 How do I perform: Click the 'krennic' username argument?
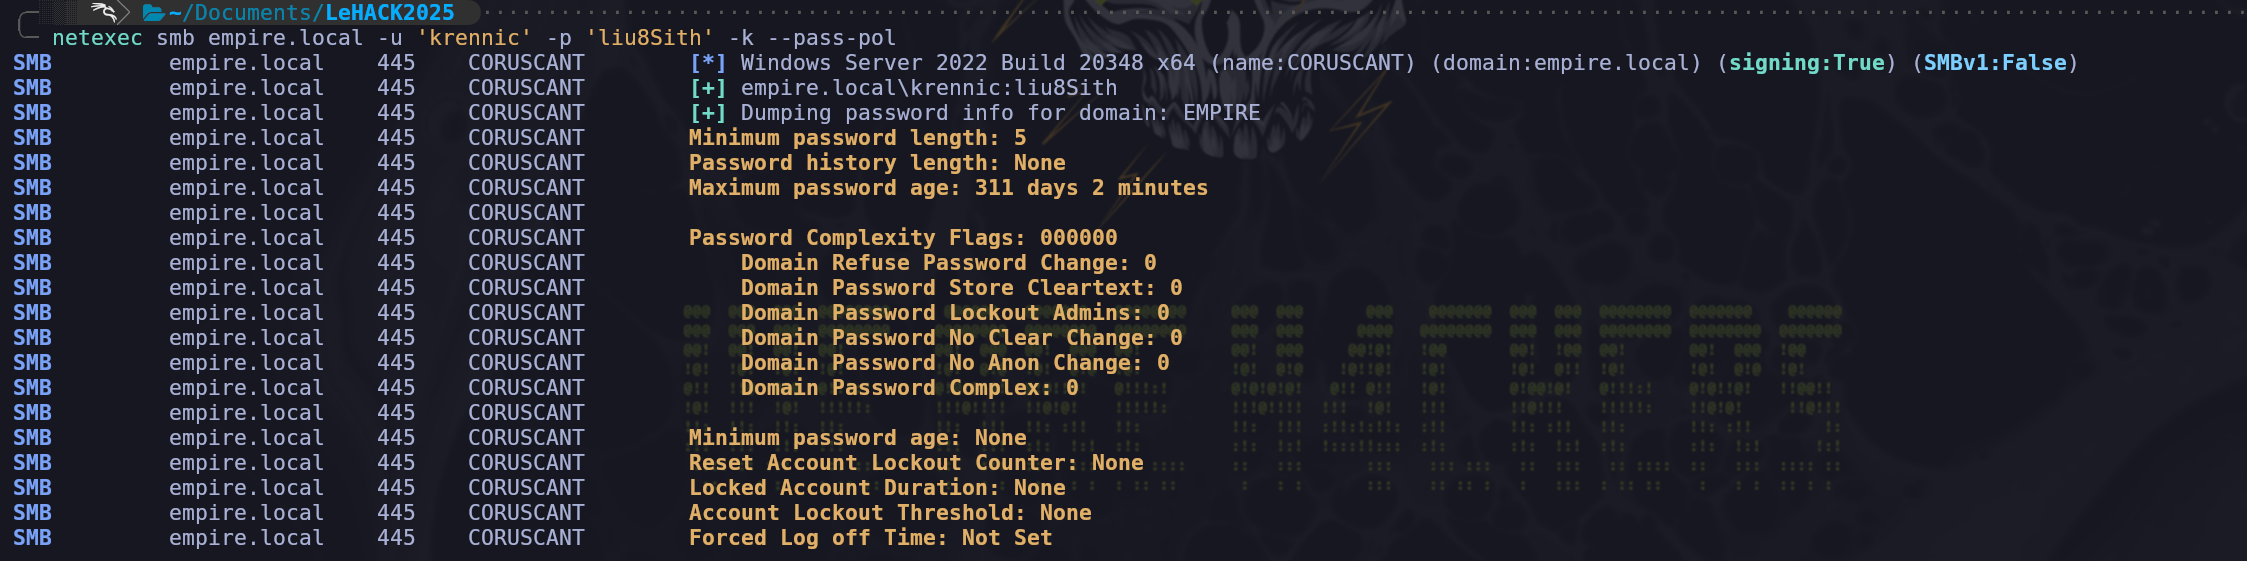point(474,38)
